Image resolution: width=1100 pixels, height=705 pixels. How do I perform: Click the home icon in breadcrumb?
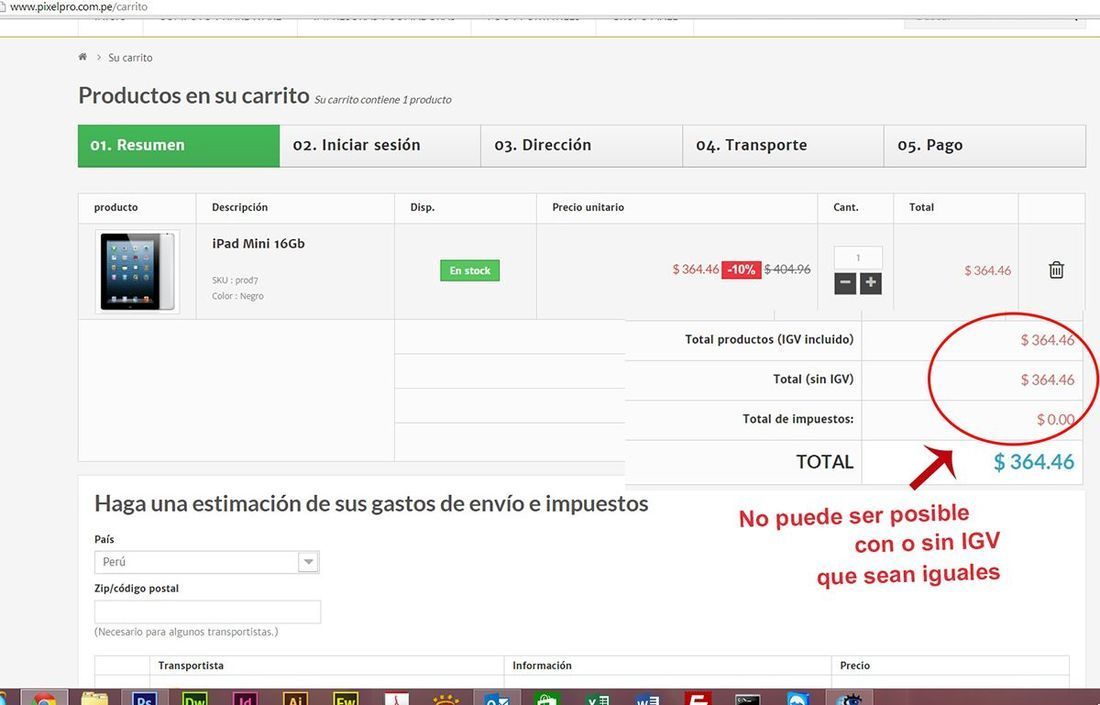point(82,57)
